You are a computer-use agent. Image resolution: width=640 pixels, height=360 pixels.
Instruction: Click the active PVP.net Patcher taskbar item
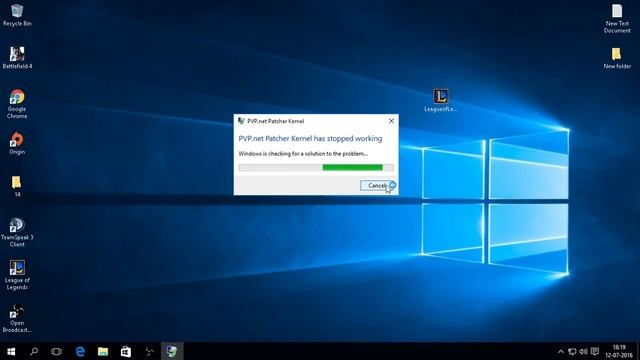tap(172, 351)
